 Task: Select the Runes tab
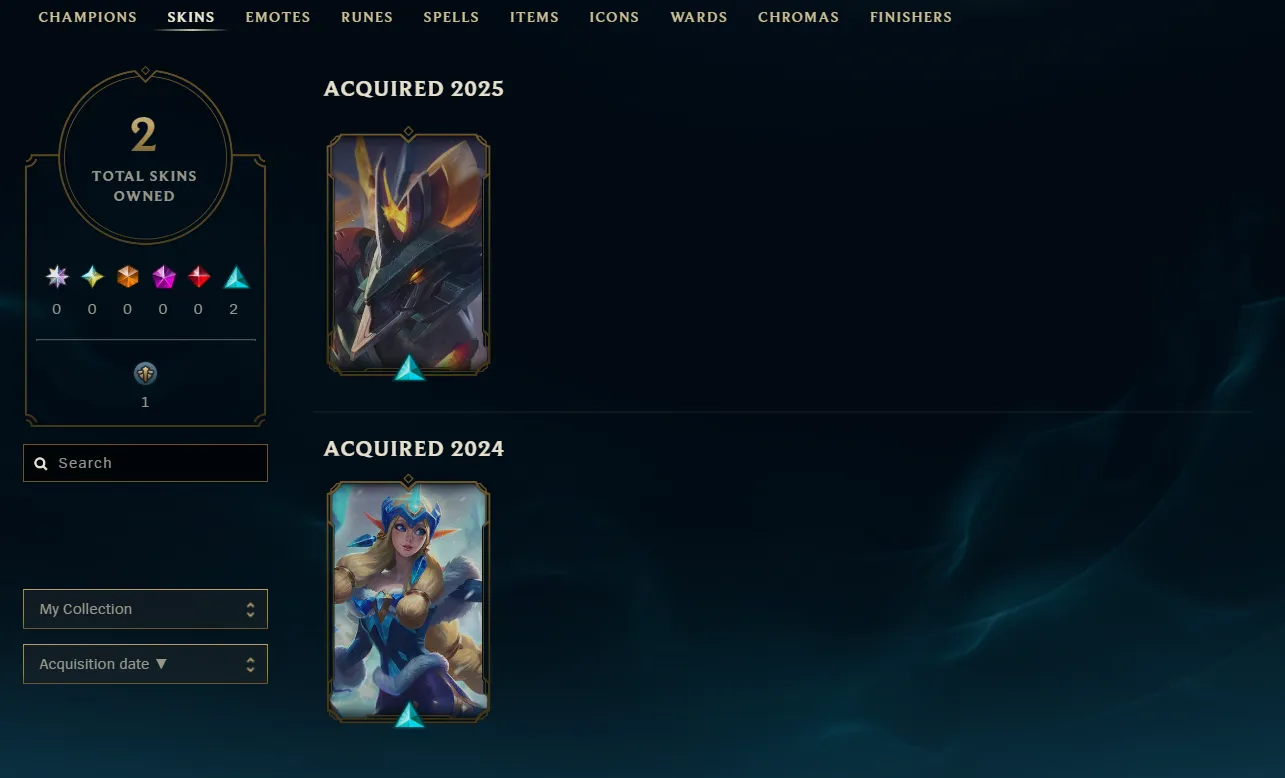[x=367, y=17]
